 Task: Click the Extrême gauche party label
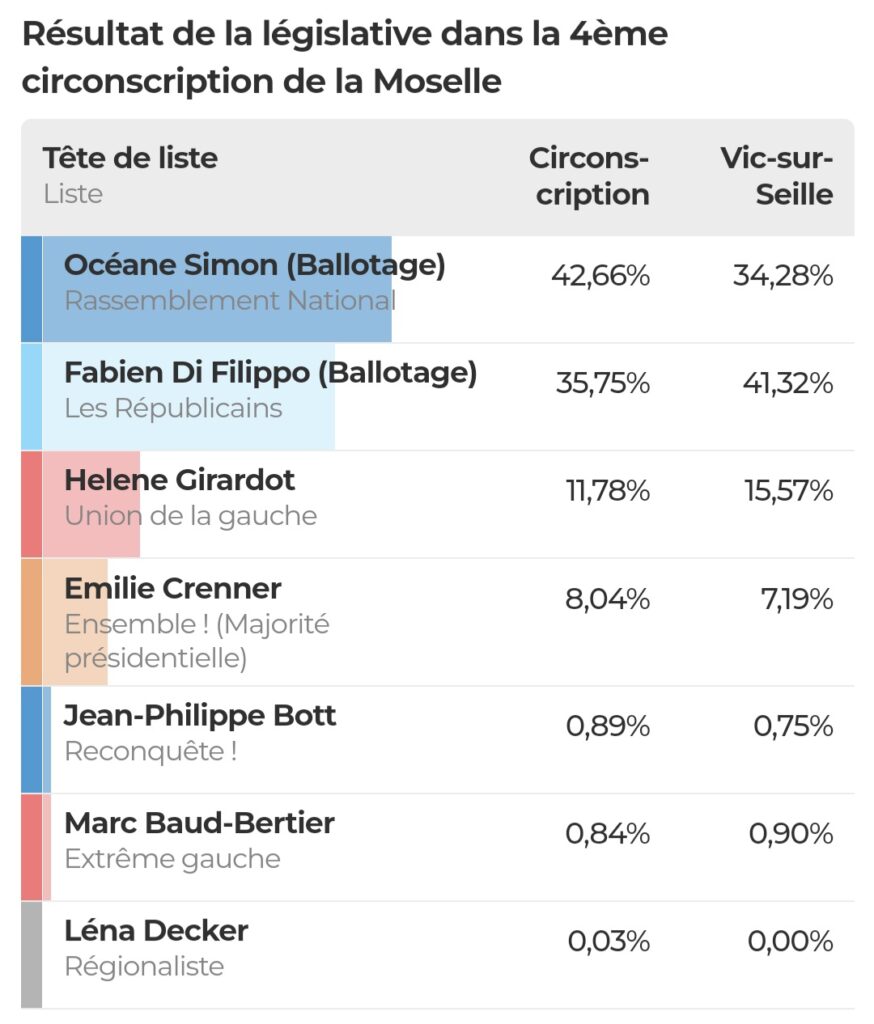tap(172, 859)
